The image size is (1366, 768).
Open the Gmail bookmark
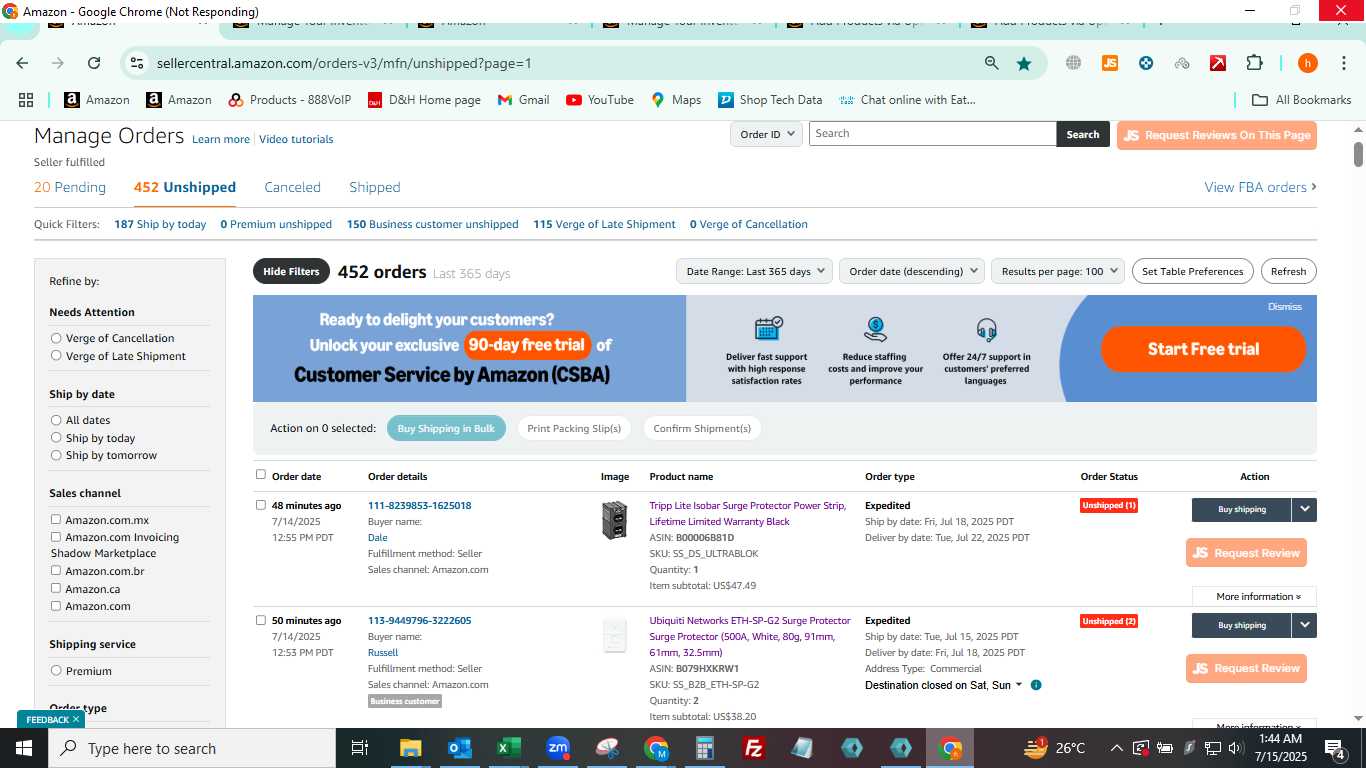[524, 100]
